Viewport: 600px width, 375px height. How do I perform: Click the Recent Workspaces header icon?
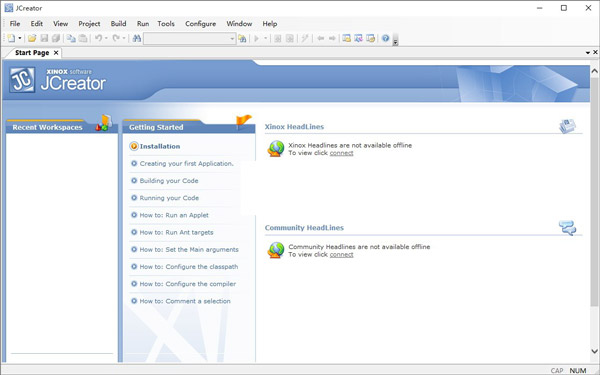pyautogui.click(x=104, y=123)
